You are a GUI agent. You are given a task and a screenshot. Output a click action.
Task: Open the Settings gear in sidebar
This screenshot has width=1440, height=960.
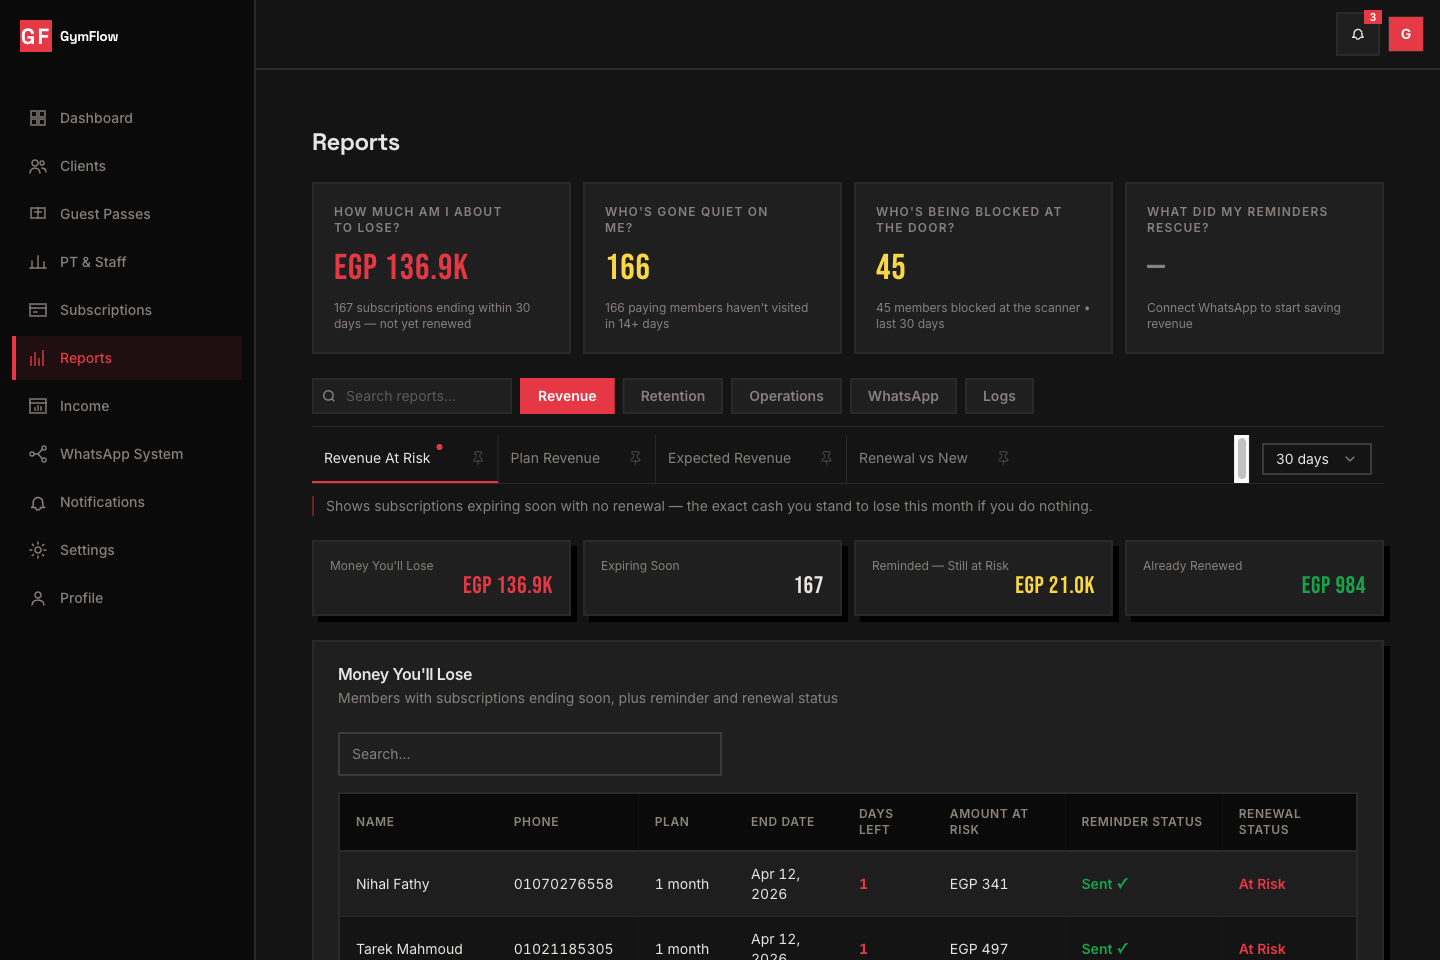[38, 550]
